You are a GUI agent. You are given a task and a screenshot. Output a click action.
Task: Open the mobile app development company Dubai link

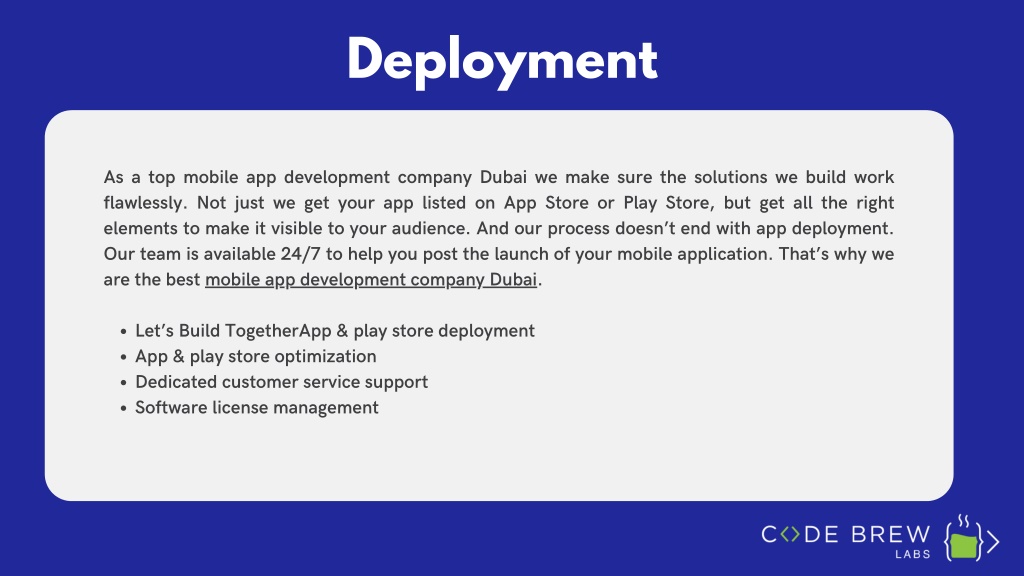click(371, 280)
